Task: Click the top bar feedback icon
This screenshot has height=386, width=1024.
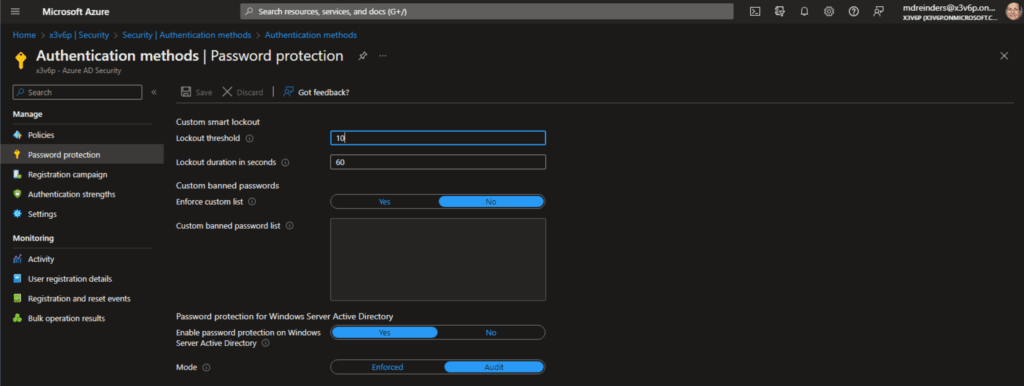Action: [x=878, y=12]
